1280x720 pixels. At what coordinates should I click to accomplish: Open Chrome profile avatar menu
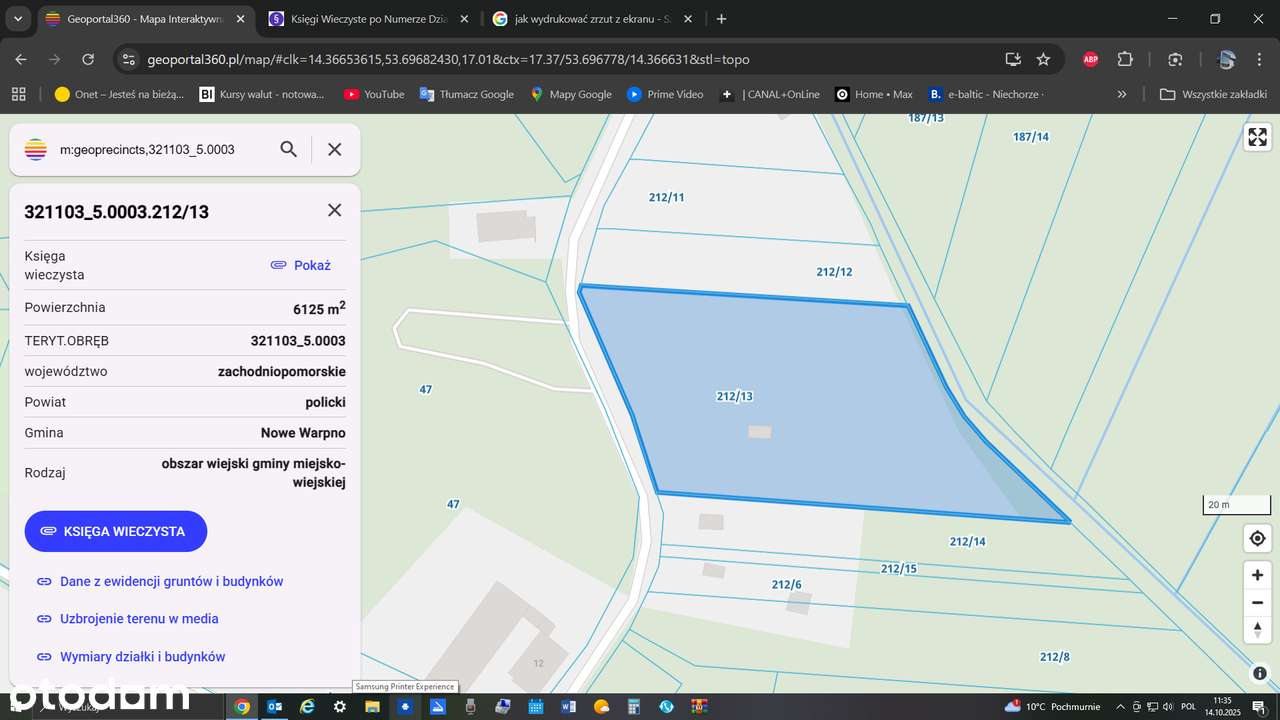point(1226,60)
